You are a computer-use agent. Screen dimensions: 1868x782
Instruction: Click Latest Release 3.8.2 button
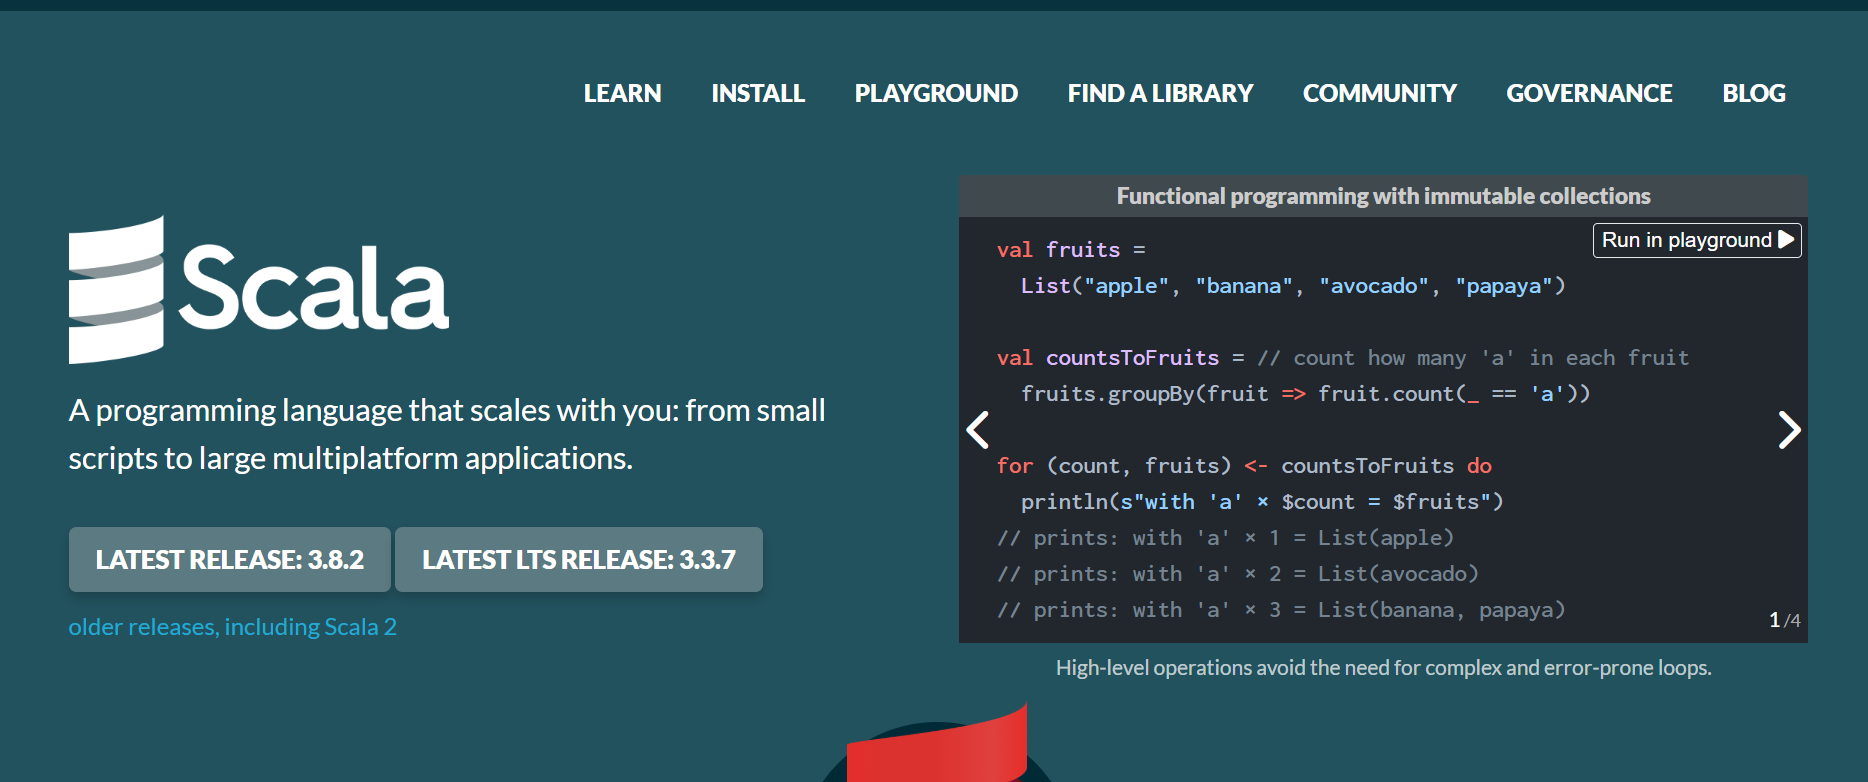230,559
